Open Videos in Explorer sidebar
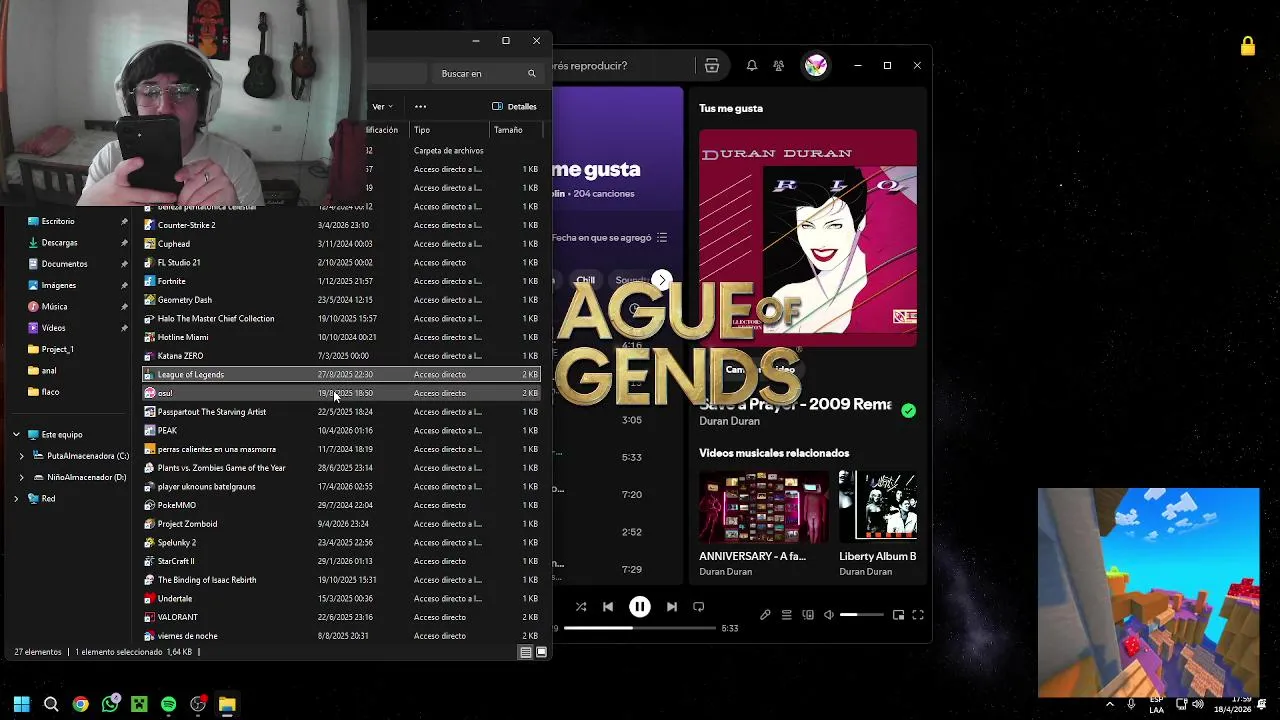This screenshot has width=1280, height=720. click(x=53, y=328)
